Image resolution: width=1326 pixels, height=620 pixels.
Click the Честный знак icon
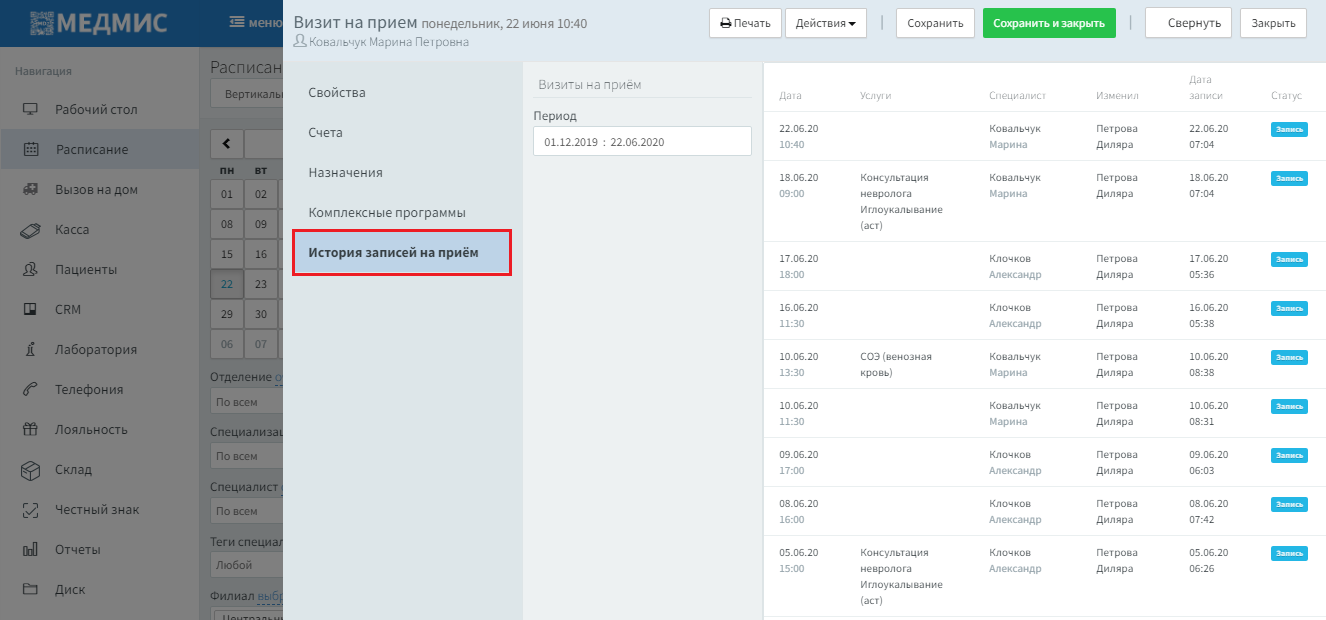(30, 509)
